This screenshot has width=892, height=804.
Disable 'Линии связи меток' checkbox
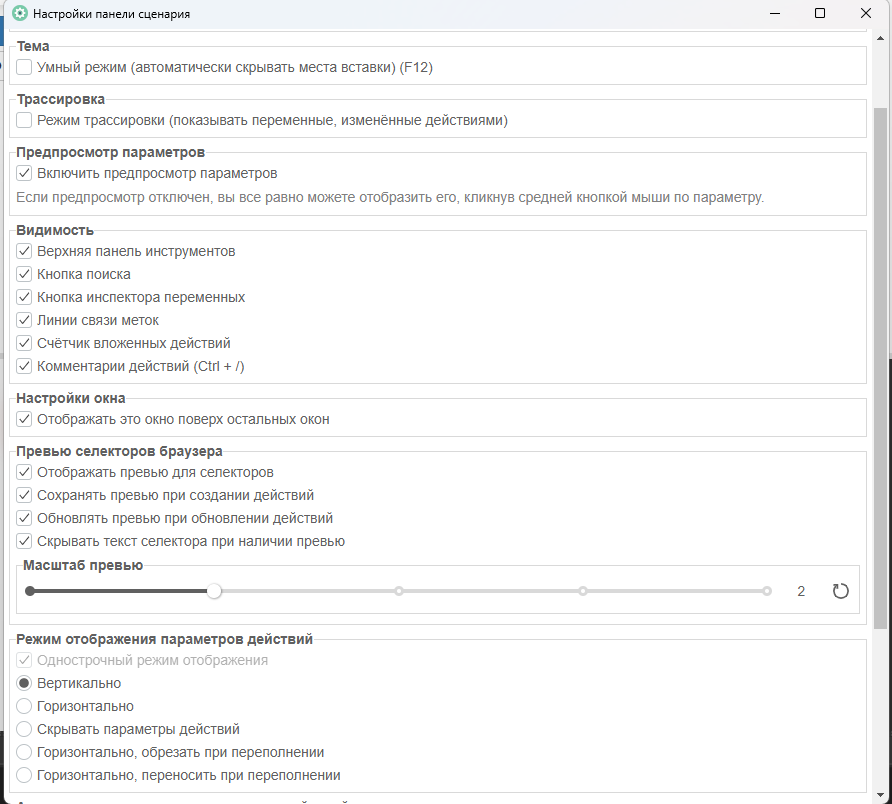point(25,320)
